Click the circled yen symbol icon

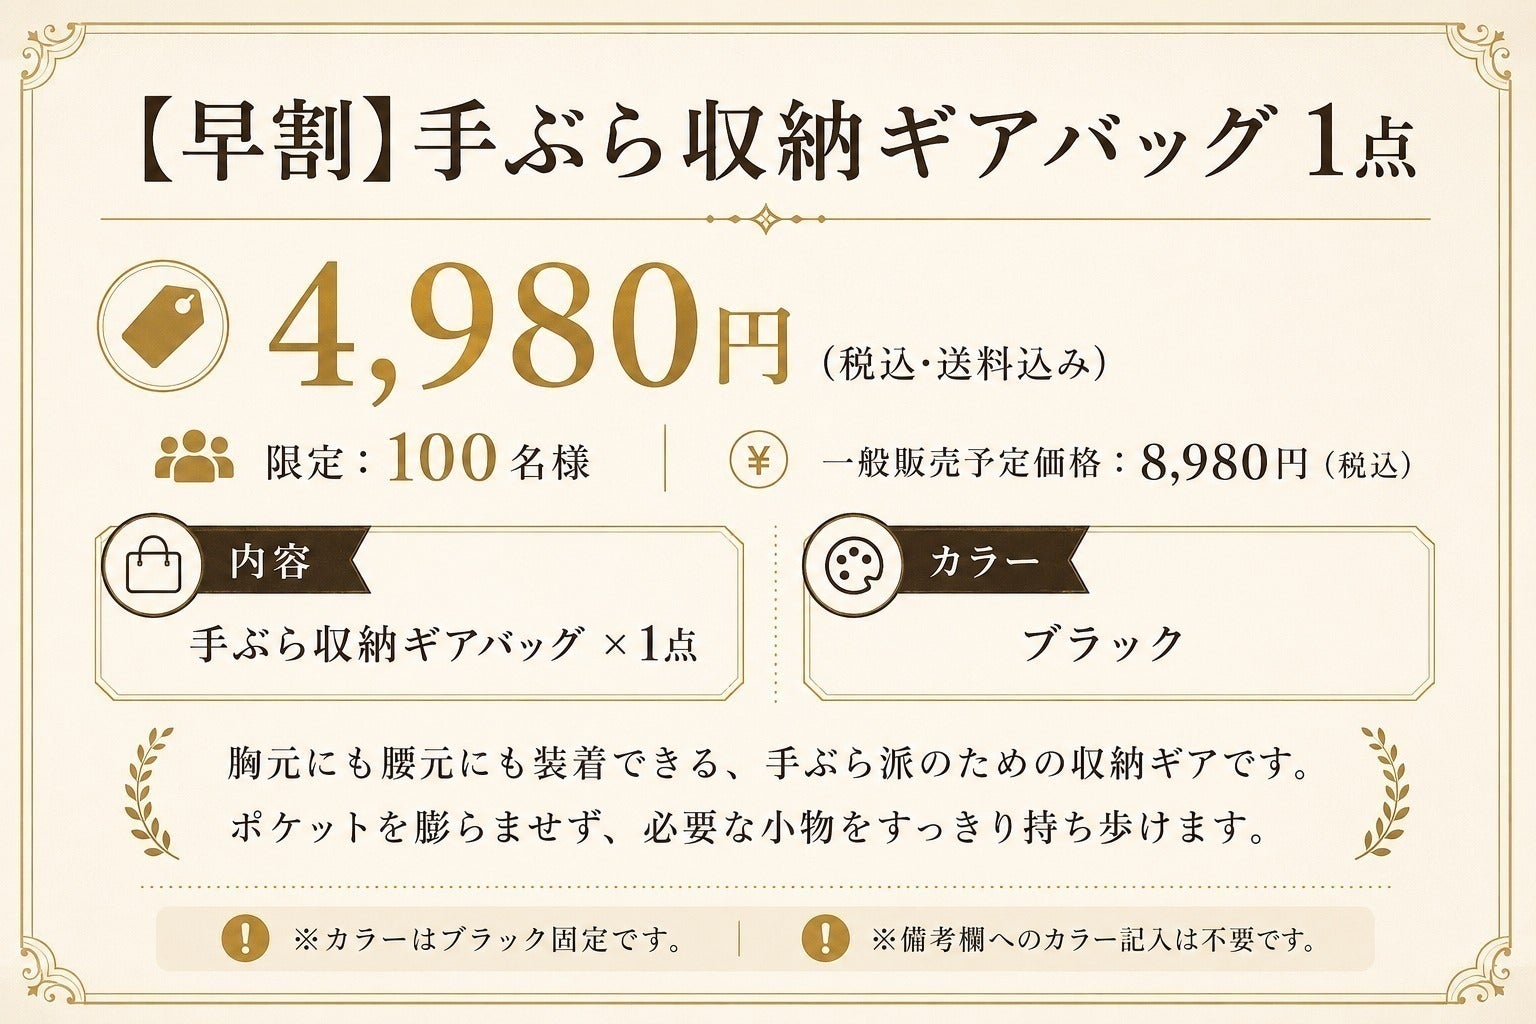(x=759, y=460)
